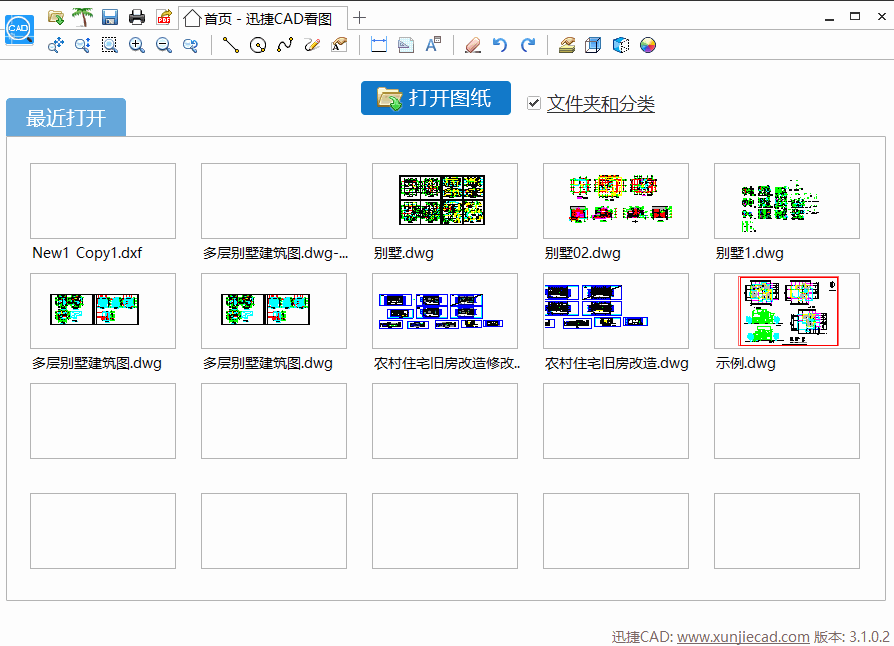This screenshot has width=894, height=646.
Task: Open the 农村住宅旧房改造修改.. thumbnail
Action: pyautogui.click(x=445, y=311)
